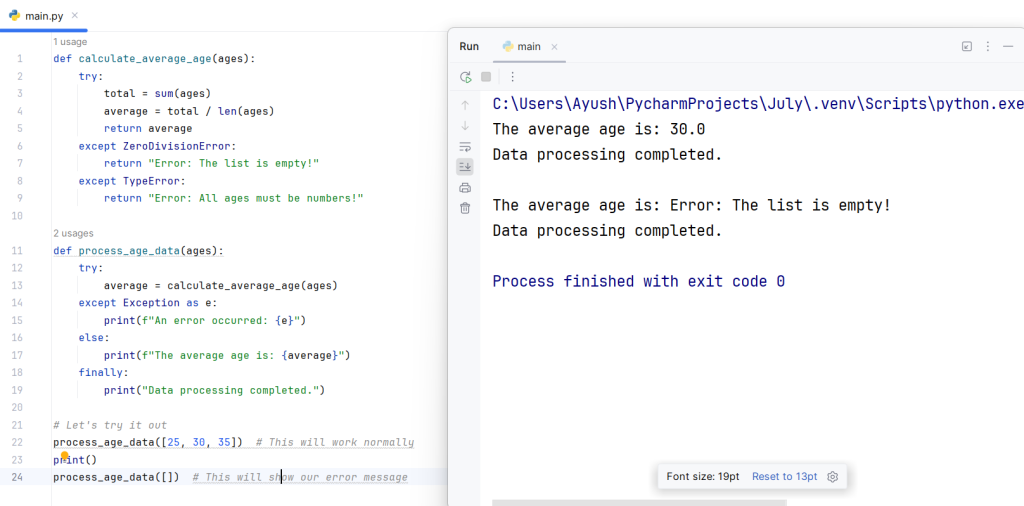Open Run panel options three-dots menu
Screen dimensions: 1024x506
(988, 46)
